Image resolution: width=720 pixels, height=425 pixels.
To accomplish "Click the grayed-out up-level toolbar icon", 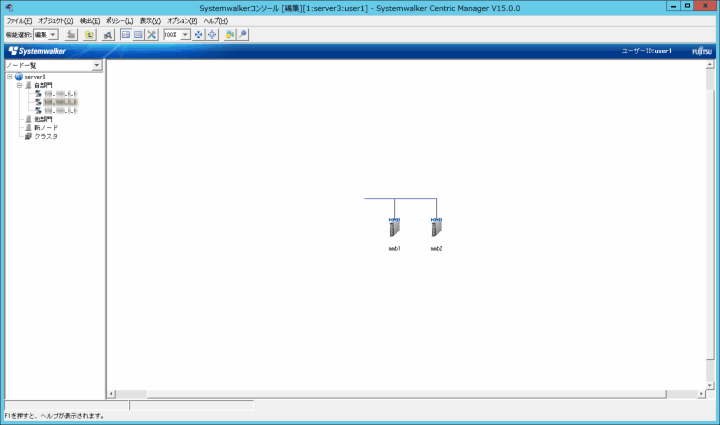I will [71, 35].
